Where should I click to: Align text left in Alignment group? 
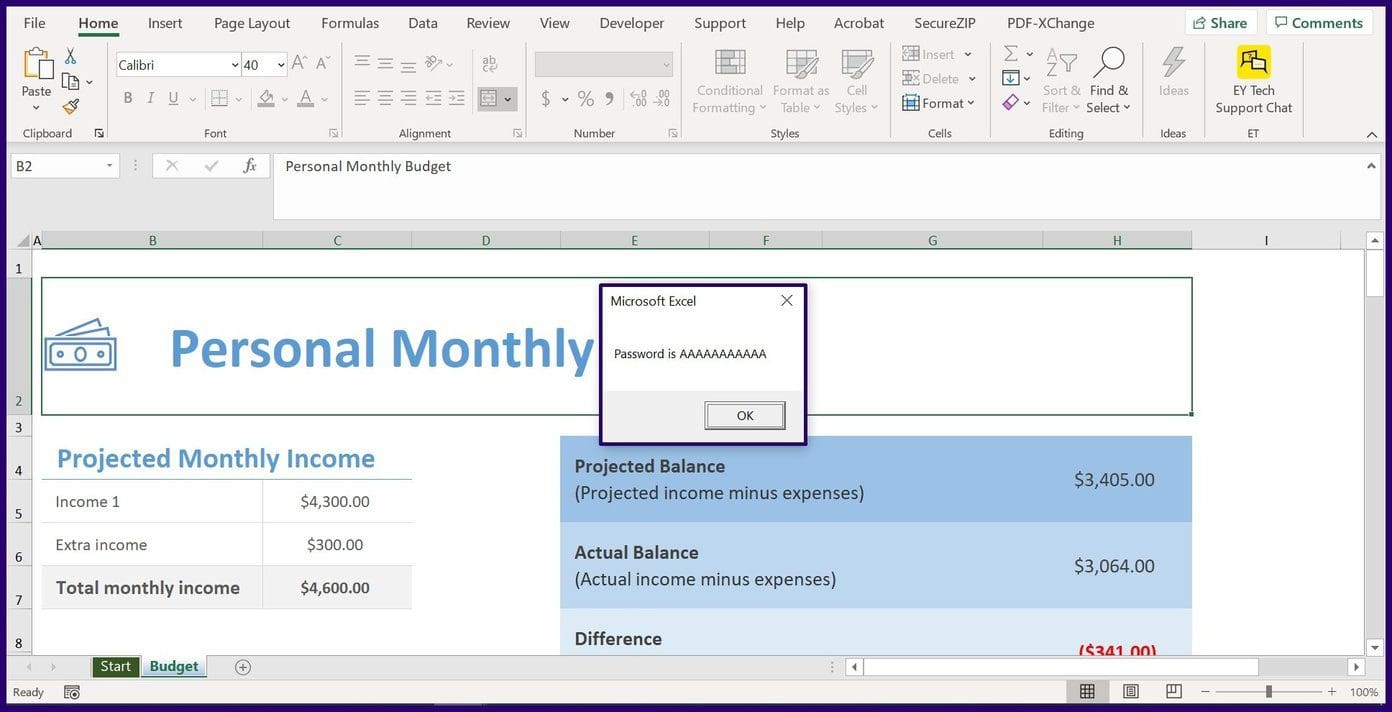click(362, 98)
